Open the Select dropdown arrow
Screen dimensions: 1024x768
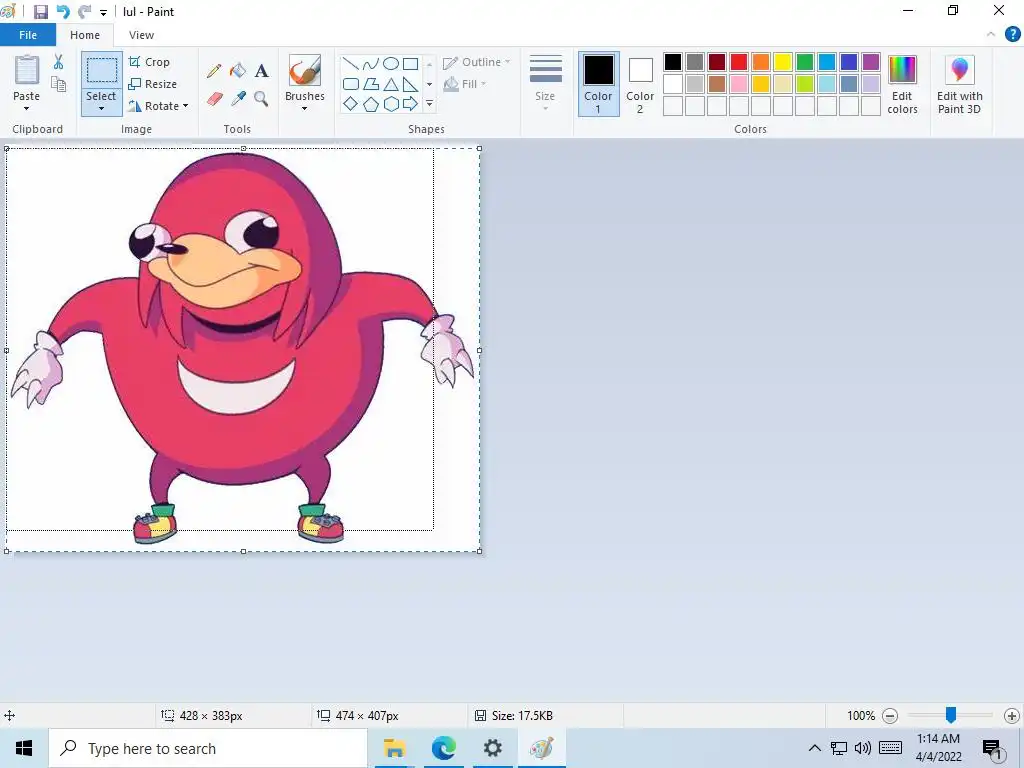click(x=101, y=108)
